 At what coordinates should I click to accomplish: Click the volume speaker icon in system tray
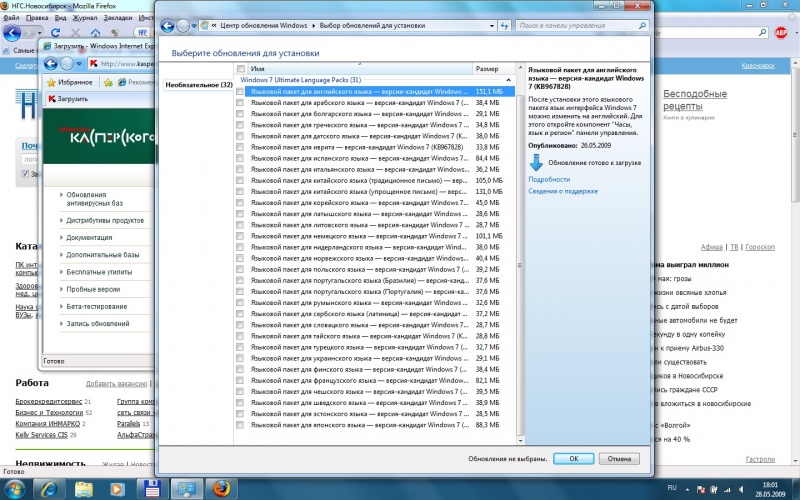[x=740, y=490]
